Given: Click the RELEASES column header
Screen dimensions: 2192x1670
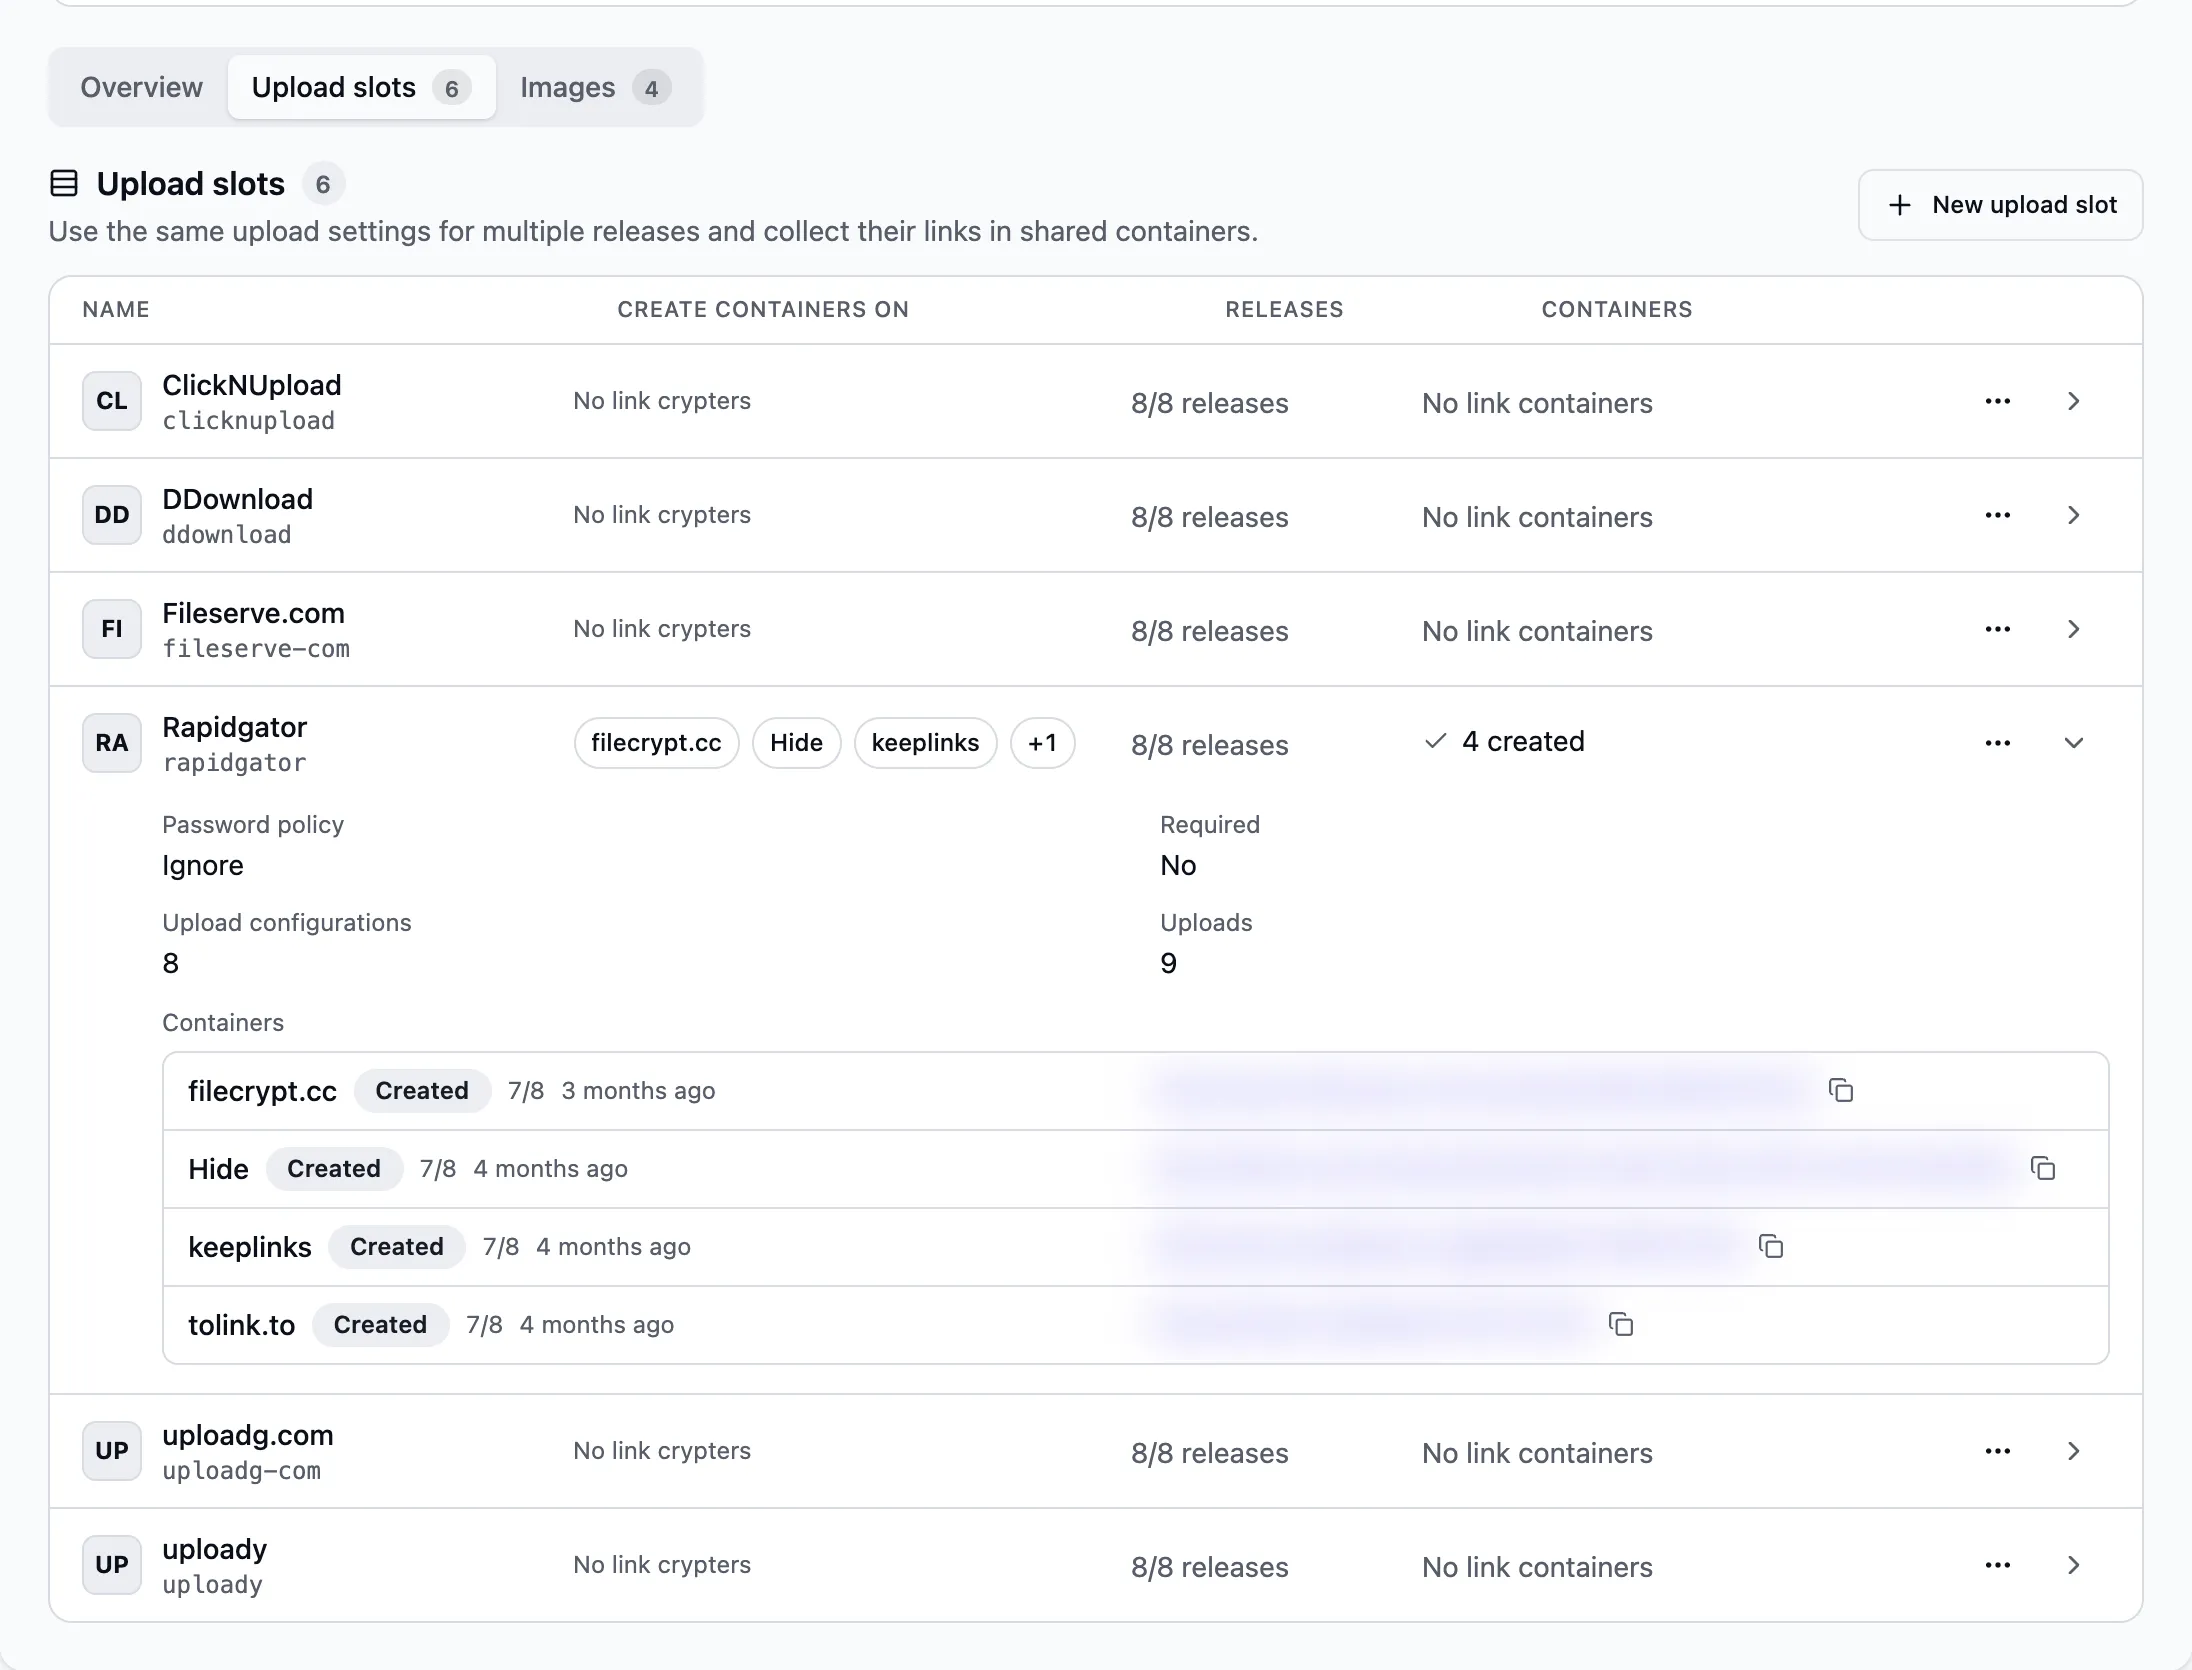Looking at the screenshot, I should tap(1284, 309).
